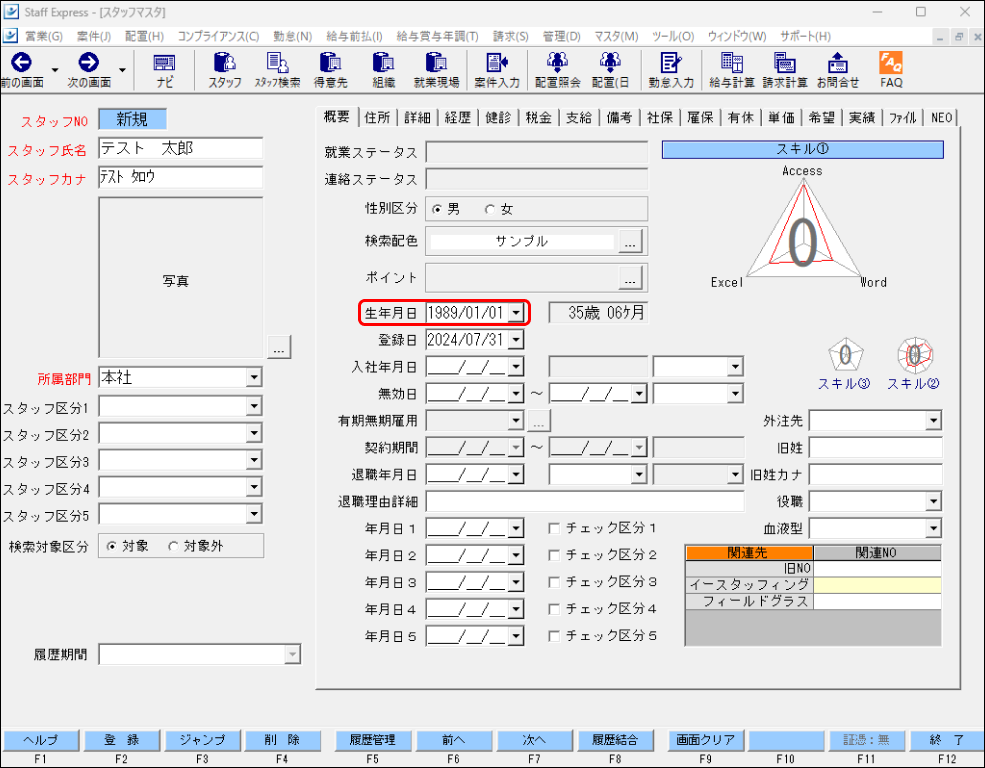The height and width of the screenshot is (768, 985).
Task: Go to the previous screen (前の画面) arrow
Action: tap(22, 62)
